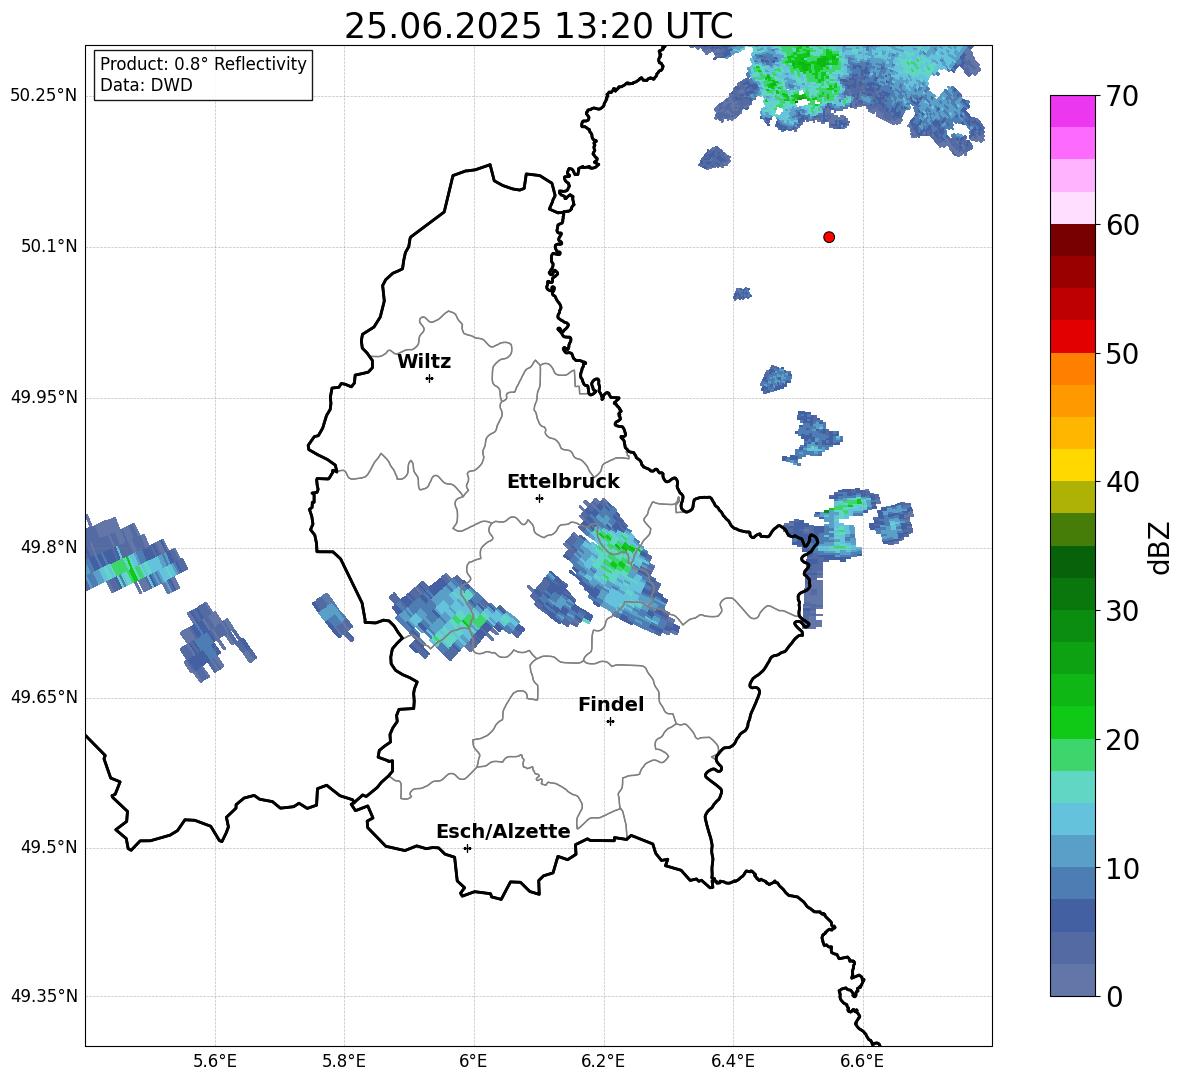
Task: Click the red dot marker on the map
Action: [x=828, y=237]
